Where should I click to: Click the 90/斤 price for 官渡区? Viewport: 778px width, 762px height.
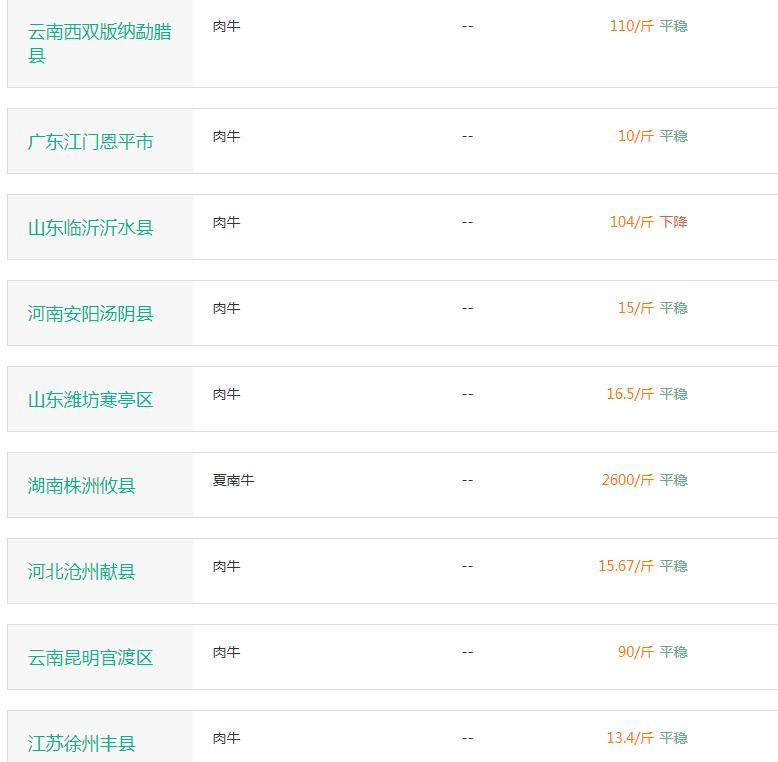point(636,652)
